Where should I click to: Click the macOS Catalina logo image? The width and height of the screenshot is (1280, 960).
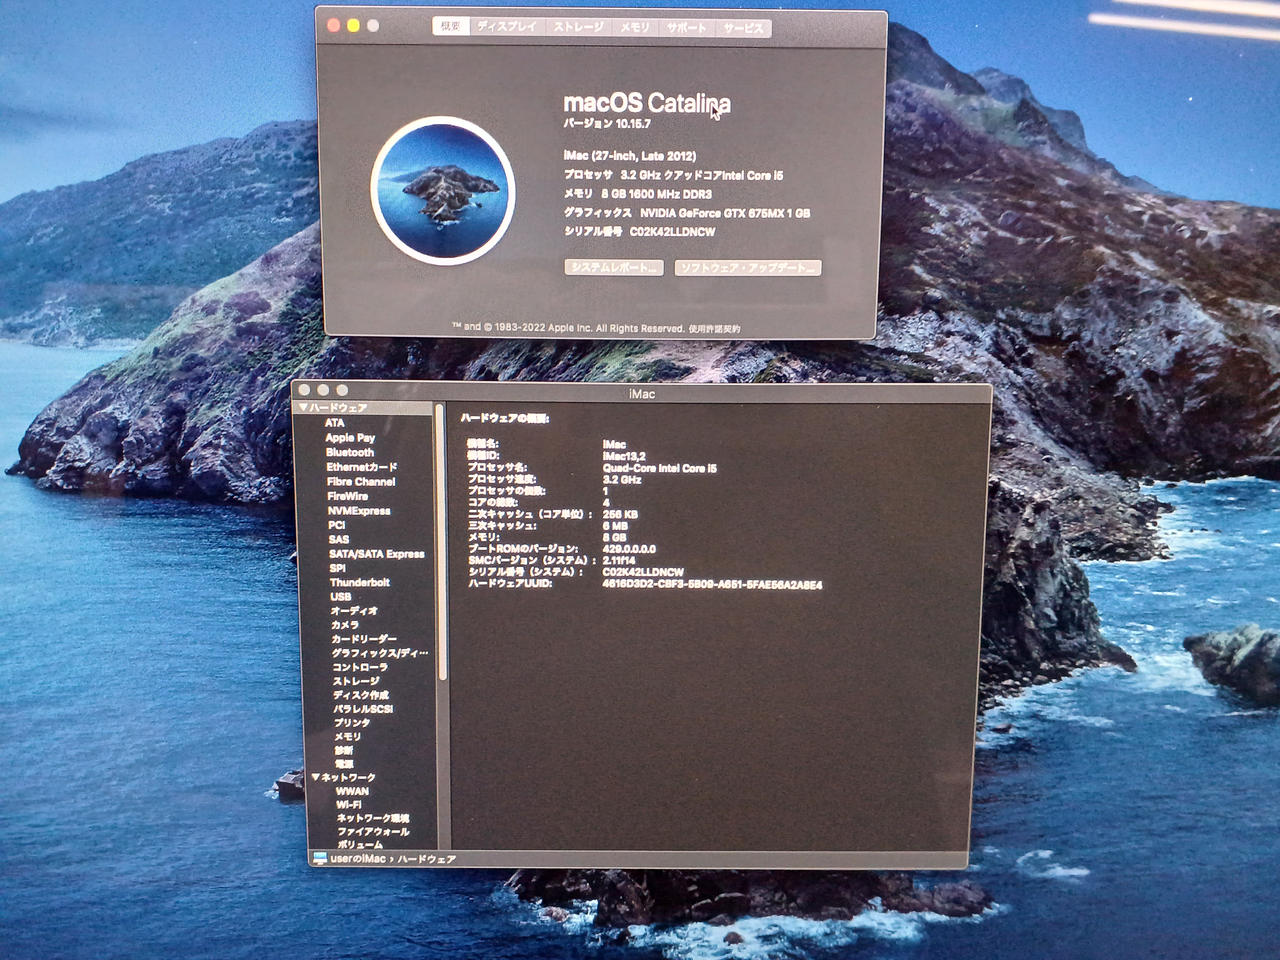(443, 190)
